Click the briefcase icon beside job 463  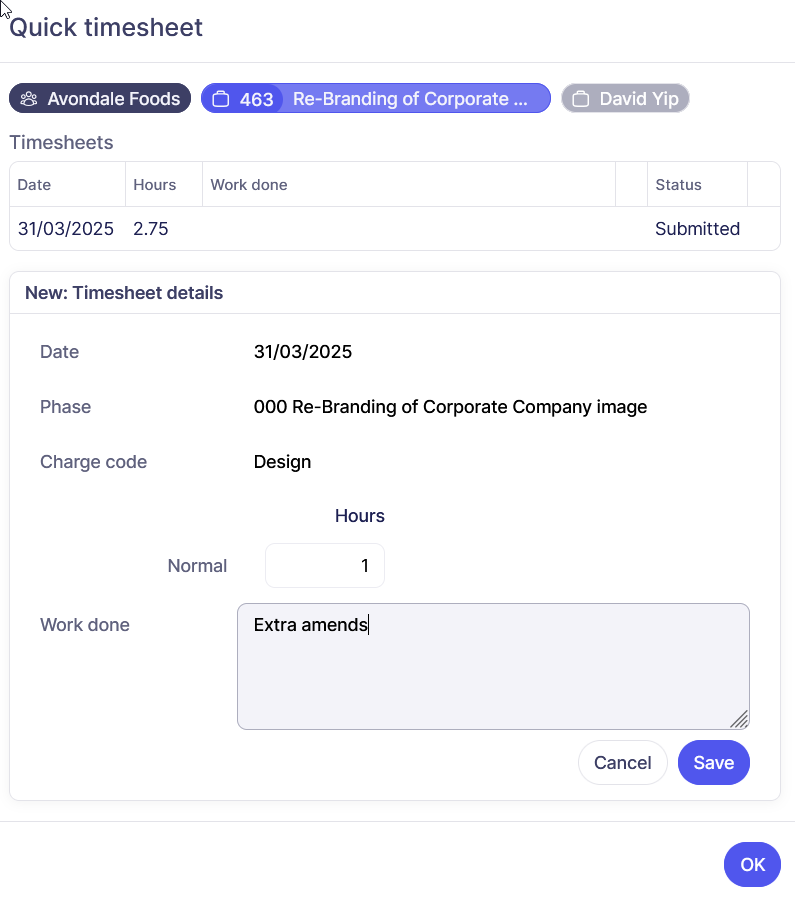coord(221,99)
